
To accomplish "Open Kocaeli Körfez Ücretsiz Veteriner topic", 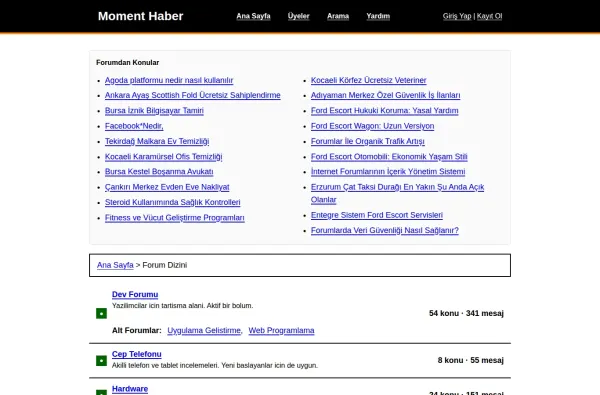I will pyautogui.click(x=368, y=80).
